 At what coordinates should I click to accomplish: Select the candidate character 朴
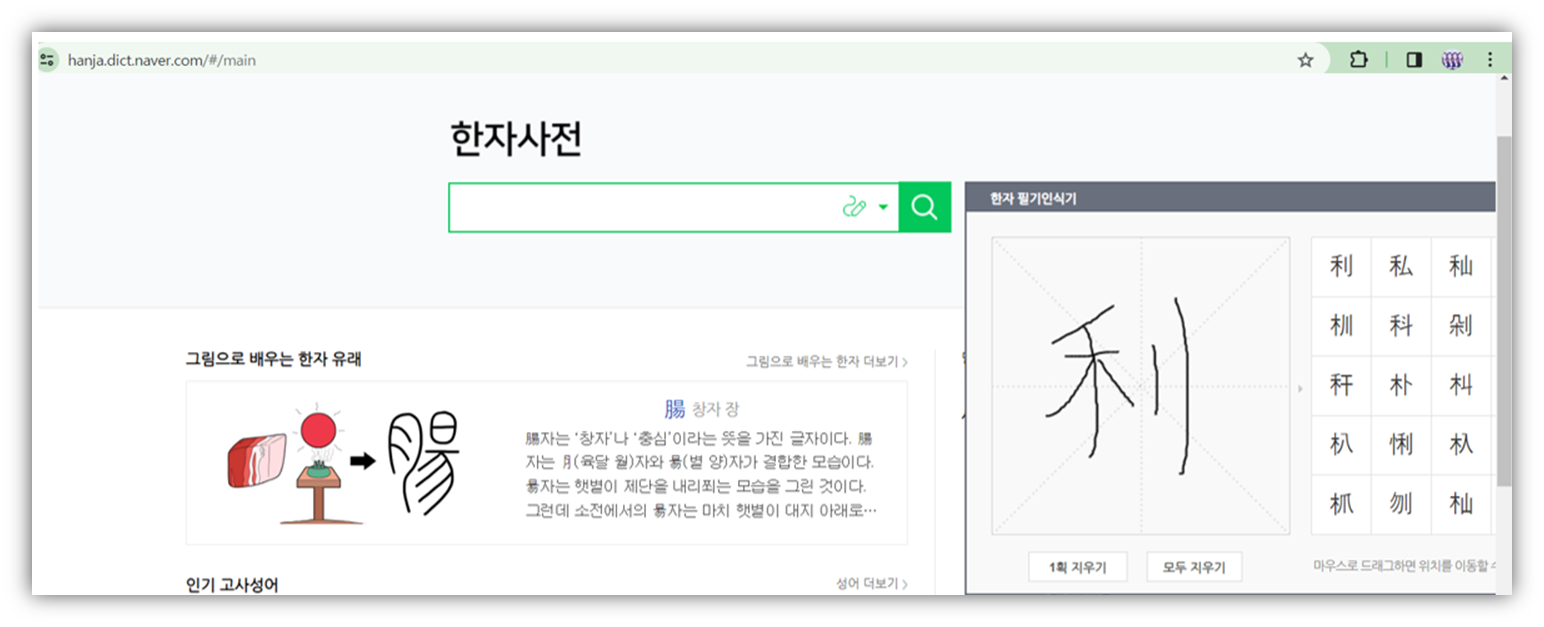tap(1401, 386)
